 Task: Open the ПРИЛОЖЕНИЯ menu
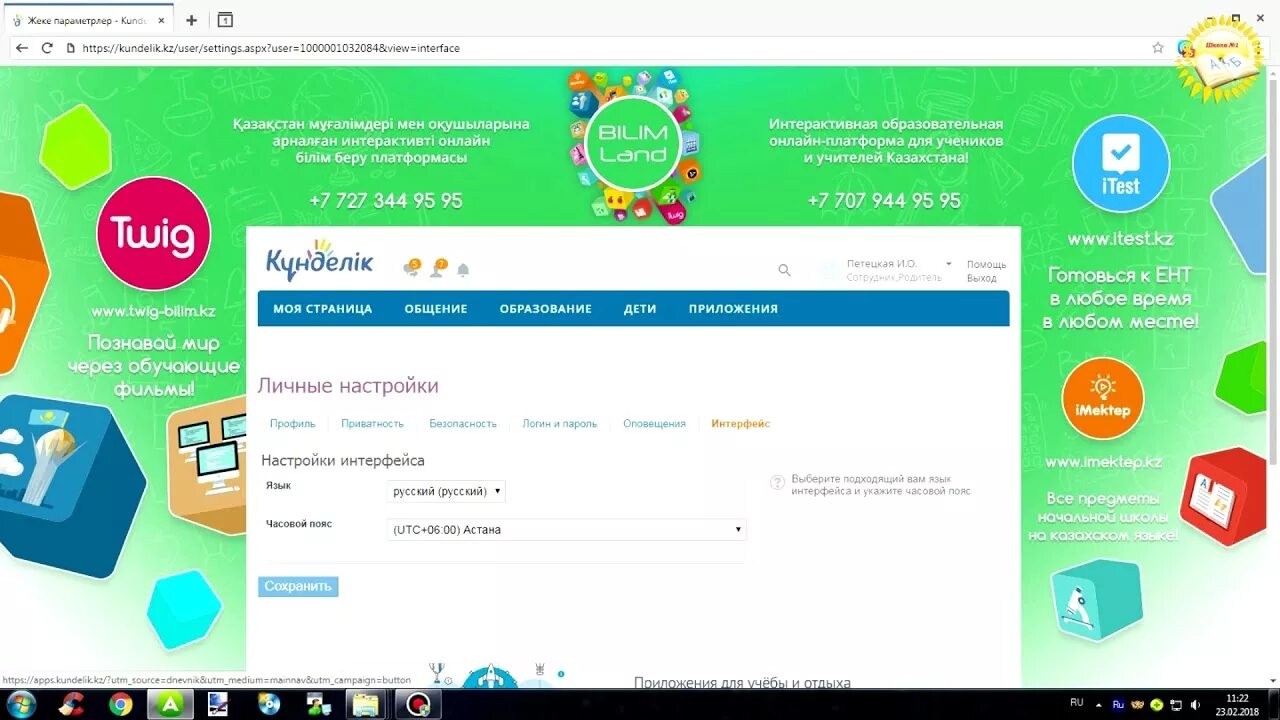tap(733, 309)
